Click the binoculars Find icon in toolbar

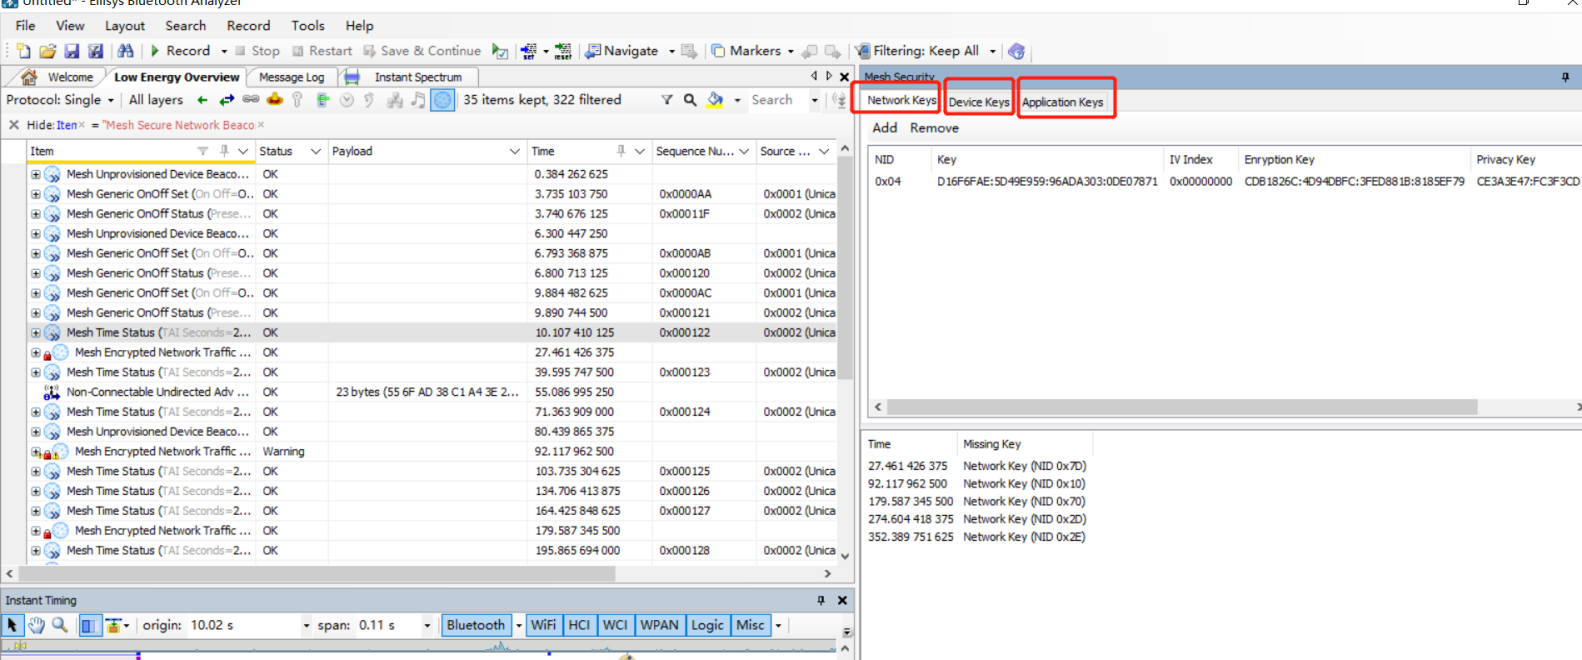coord(125,51)
